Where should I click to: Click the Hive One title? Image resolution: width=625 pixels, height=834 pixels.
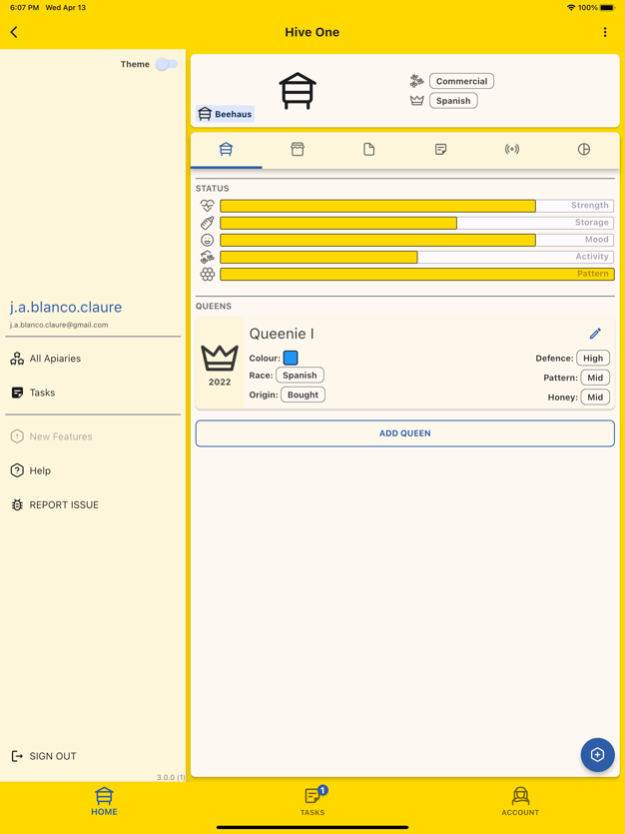pyautogui.click(x=312, y=32)
